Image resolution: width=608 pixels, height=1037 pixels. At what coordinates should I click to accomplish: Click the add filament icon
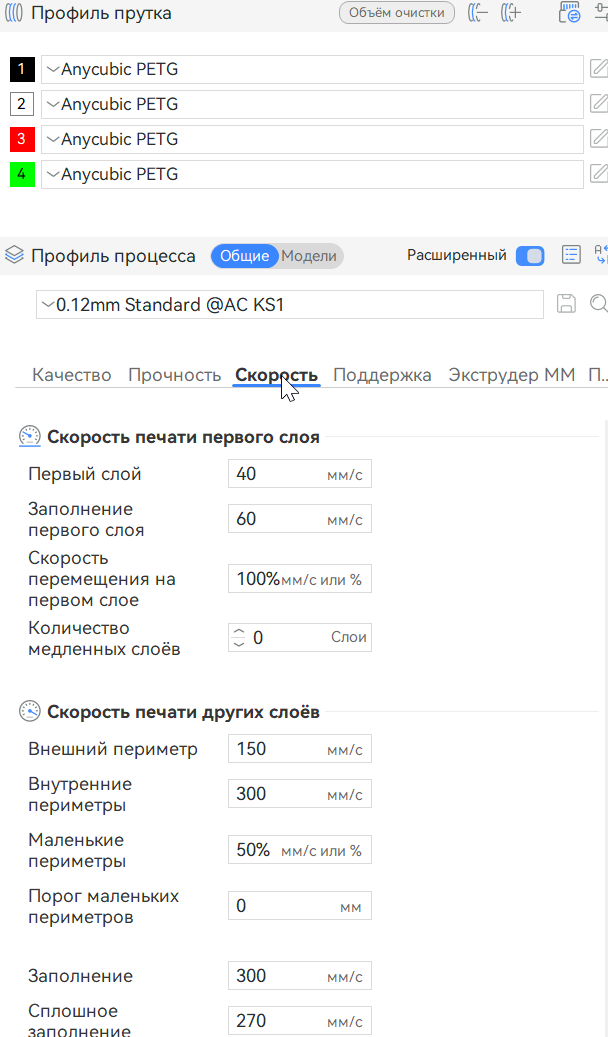511,13
